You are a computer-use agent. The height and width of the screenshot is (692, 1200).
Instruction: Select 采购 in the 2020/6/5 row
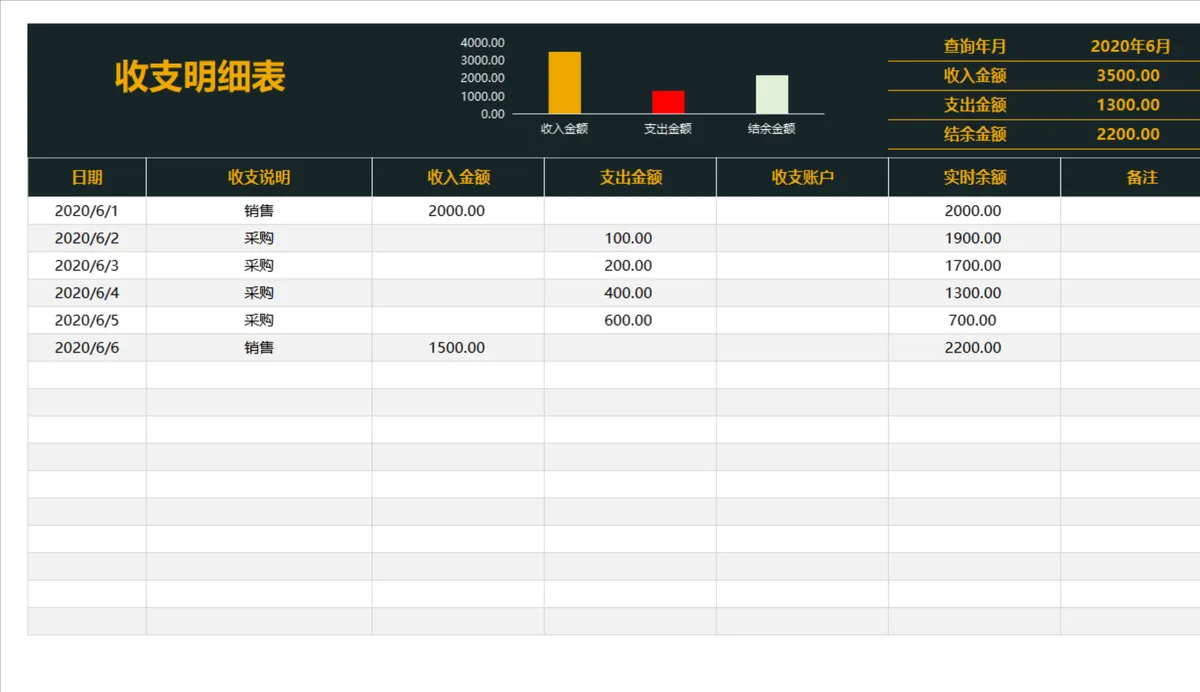coord(259,320)
